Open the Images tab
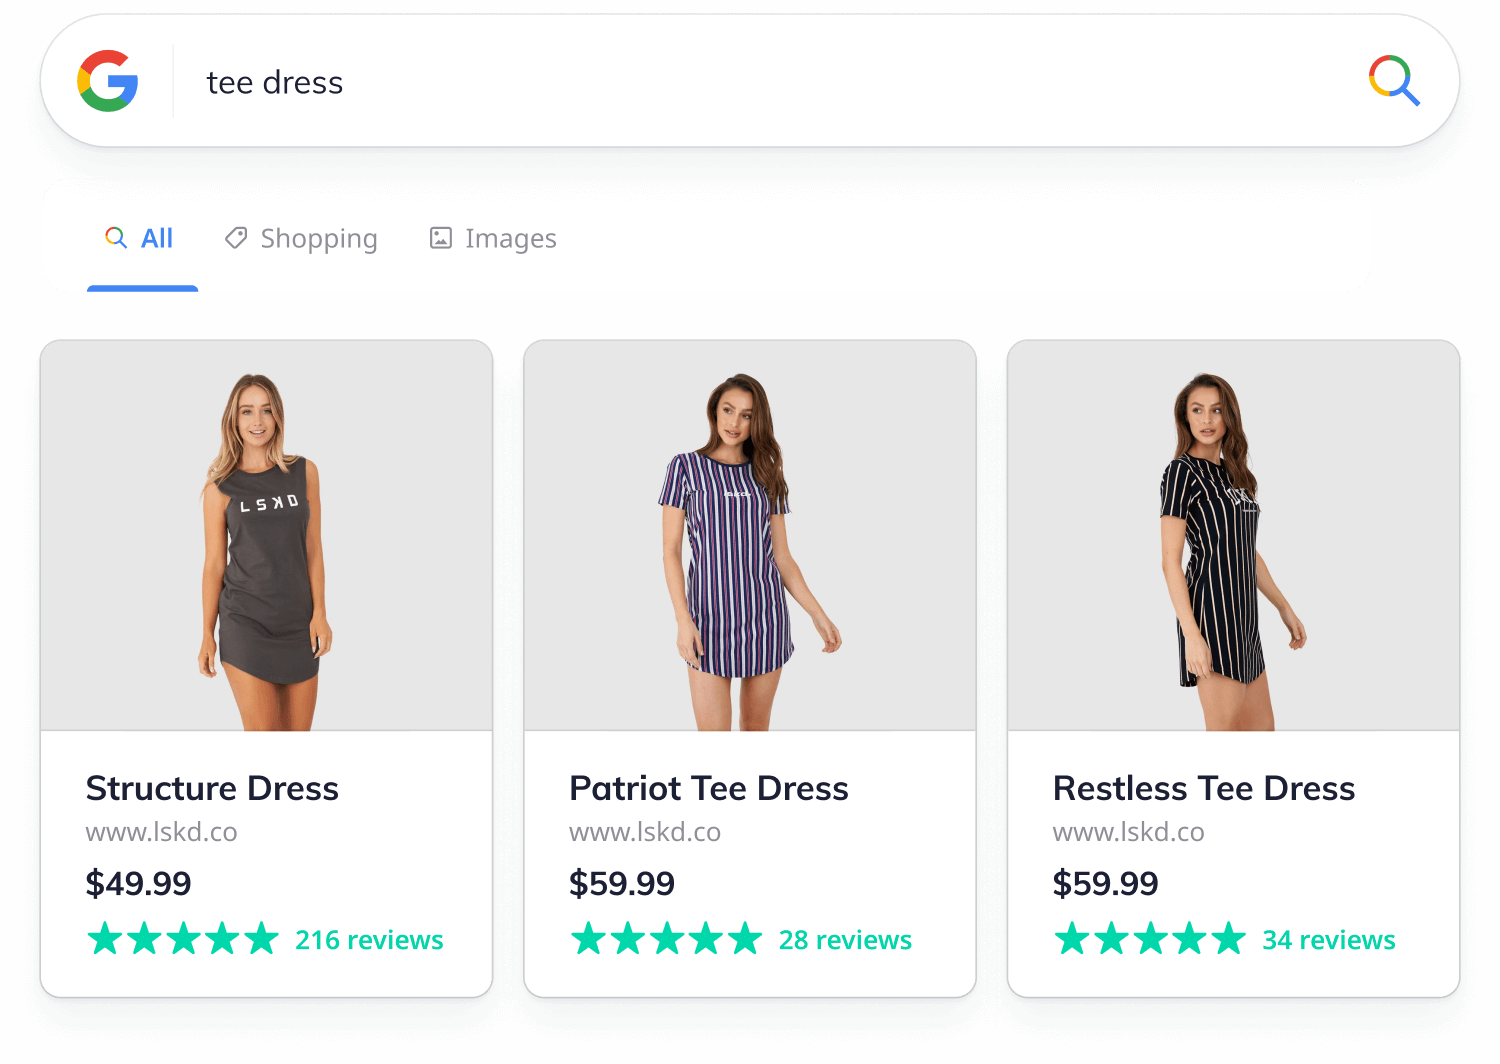 (493, 239)
